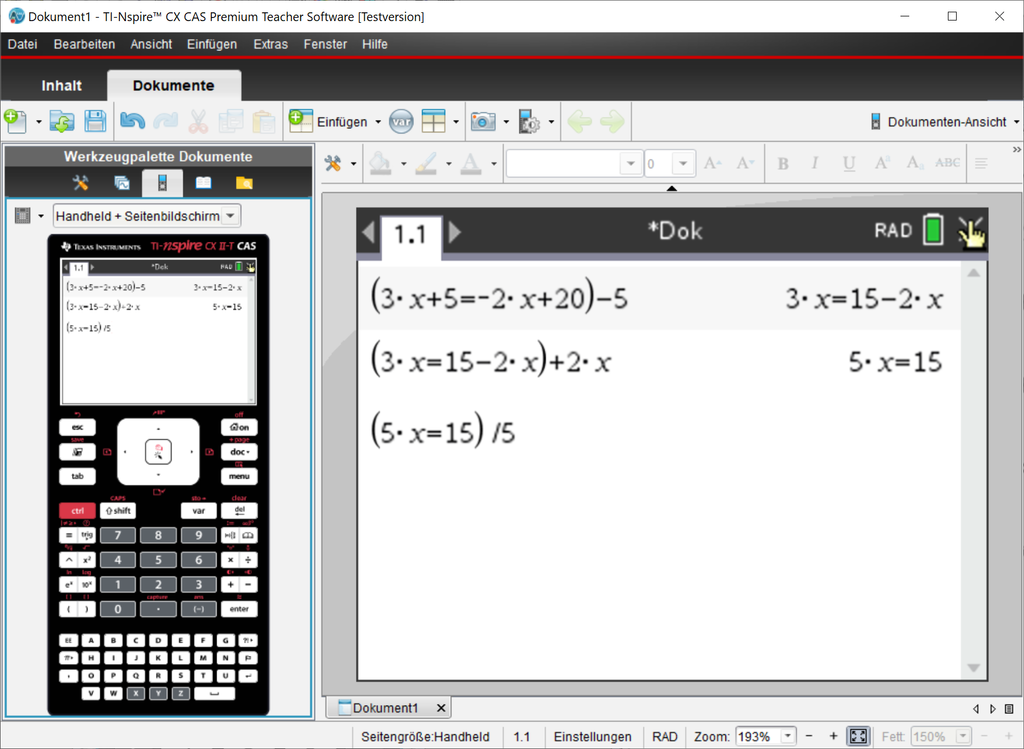Open the Ansicht menu
The height and width of the screenshot is (749, 1024).
[x=151, y=44]
